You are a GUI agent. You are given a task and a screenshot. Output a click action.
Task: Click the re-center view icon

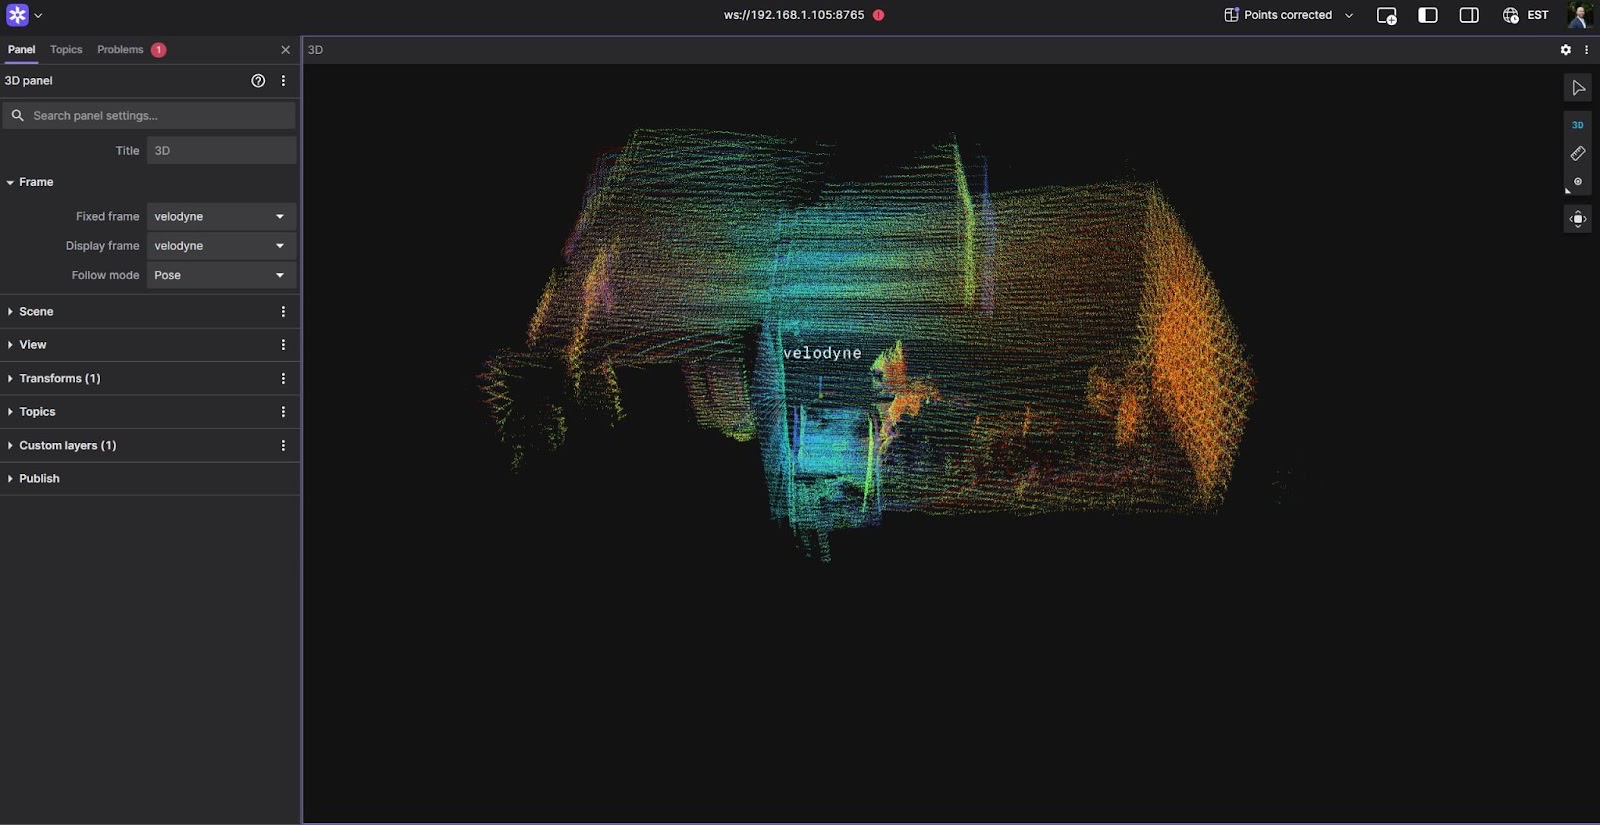(1577, 219)
